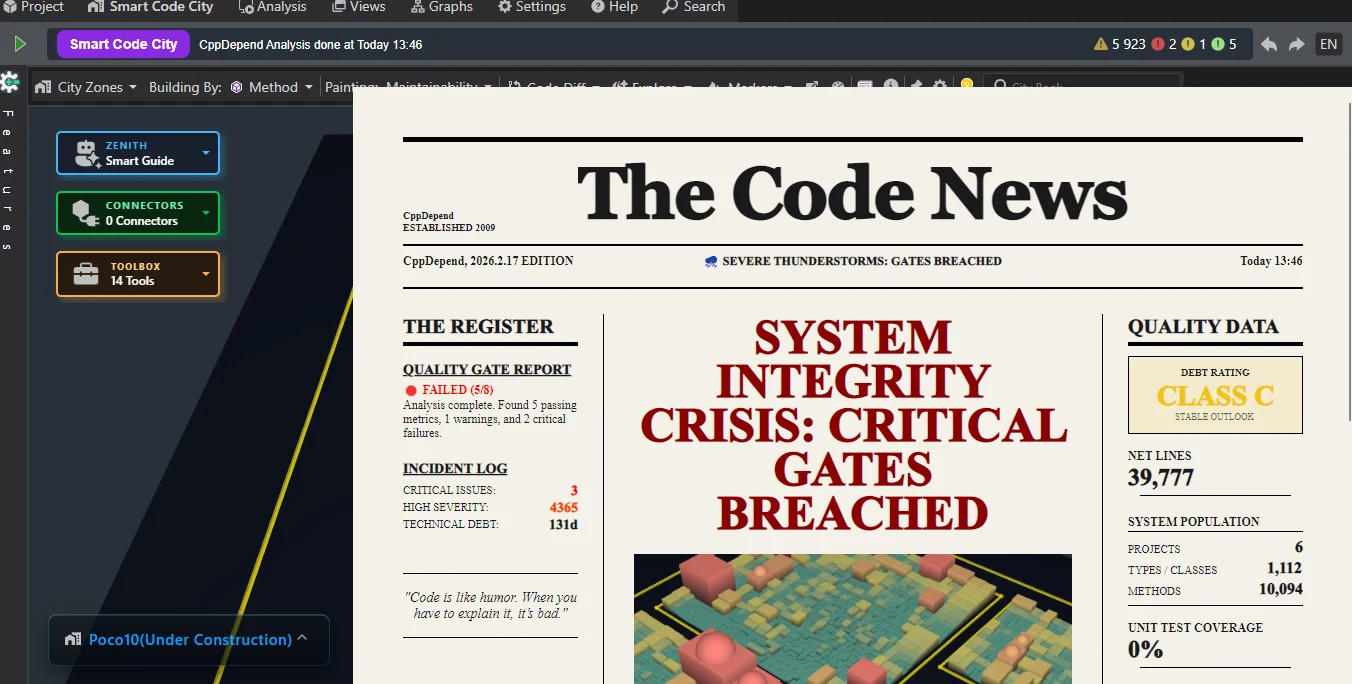Click the Incident Log heading link
This screenshot has height=684, width=1352.
click(455, 468)
